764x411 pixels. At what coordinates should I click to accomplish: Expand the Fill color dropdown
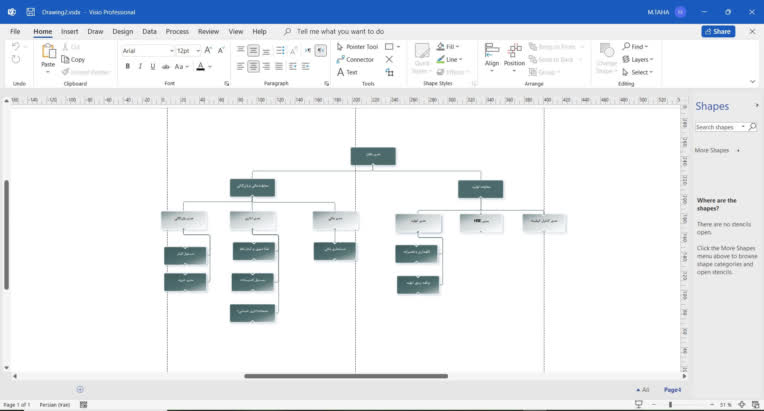(x=458, y=47)
